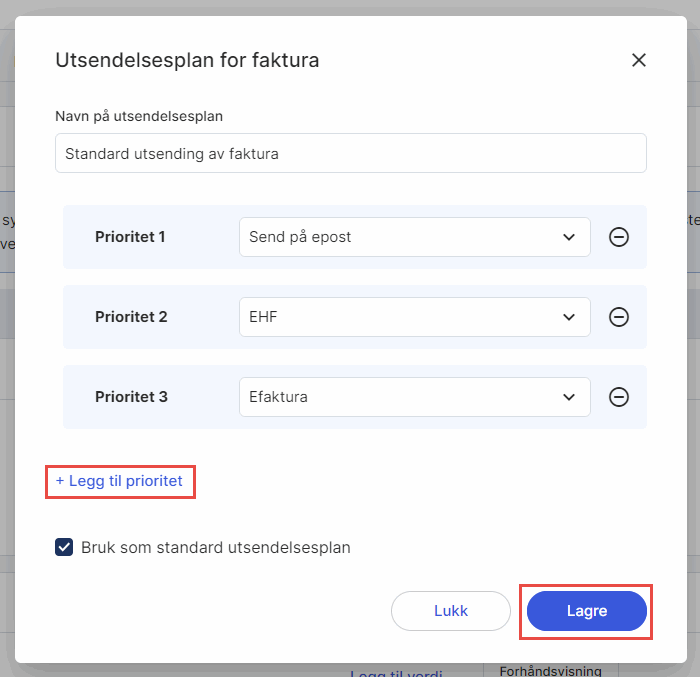
Task: Select the Forhåndsvisning tab behind dialog
Action: (x=551, y=671)
